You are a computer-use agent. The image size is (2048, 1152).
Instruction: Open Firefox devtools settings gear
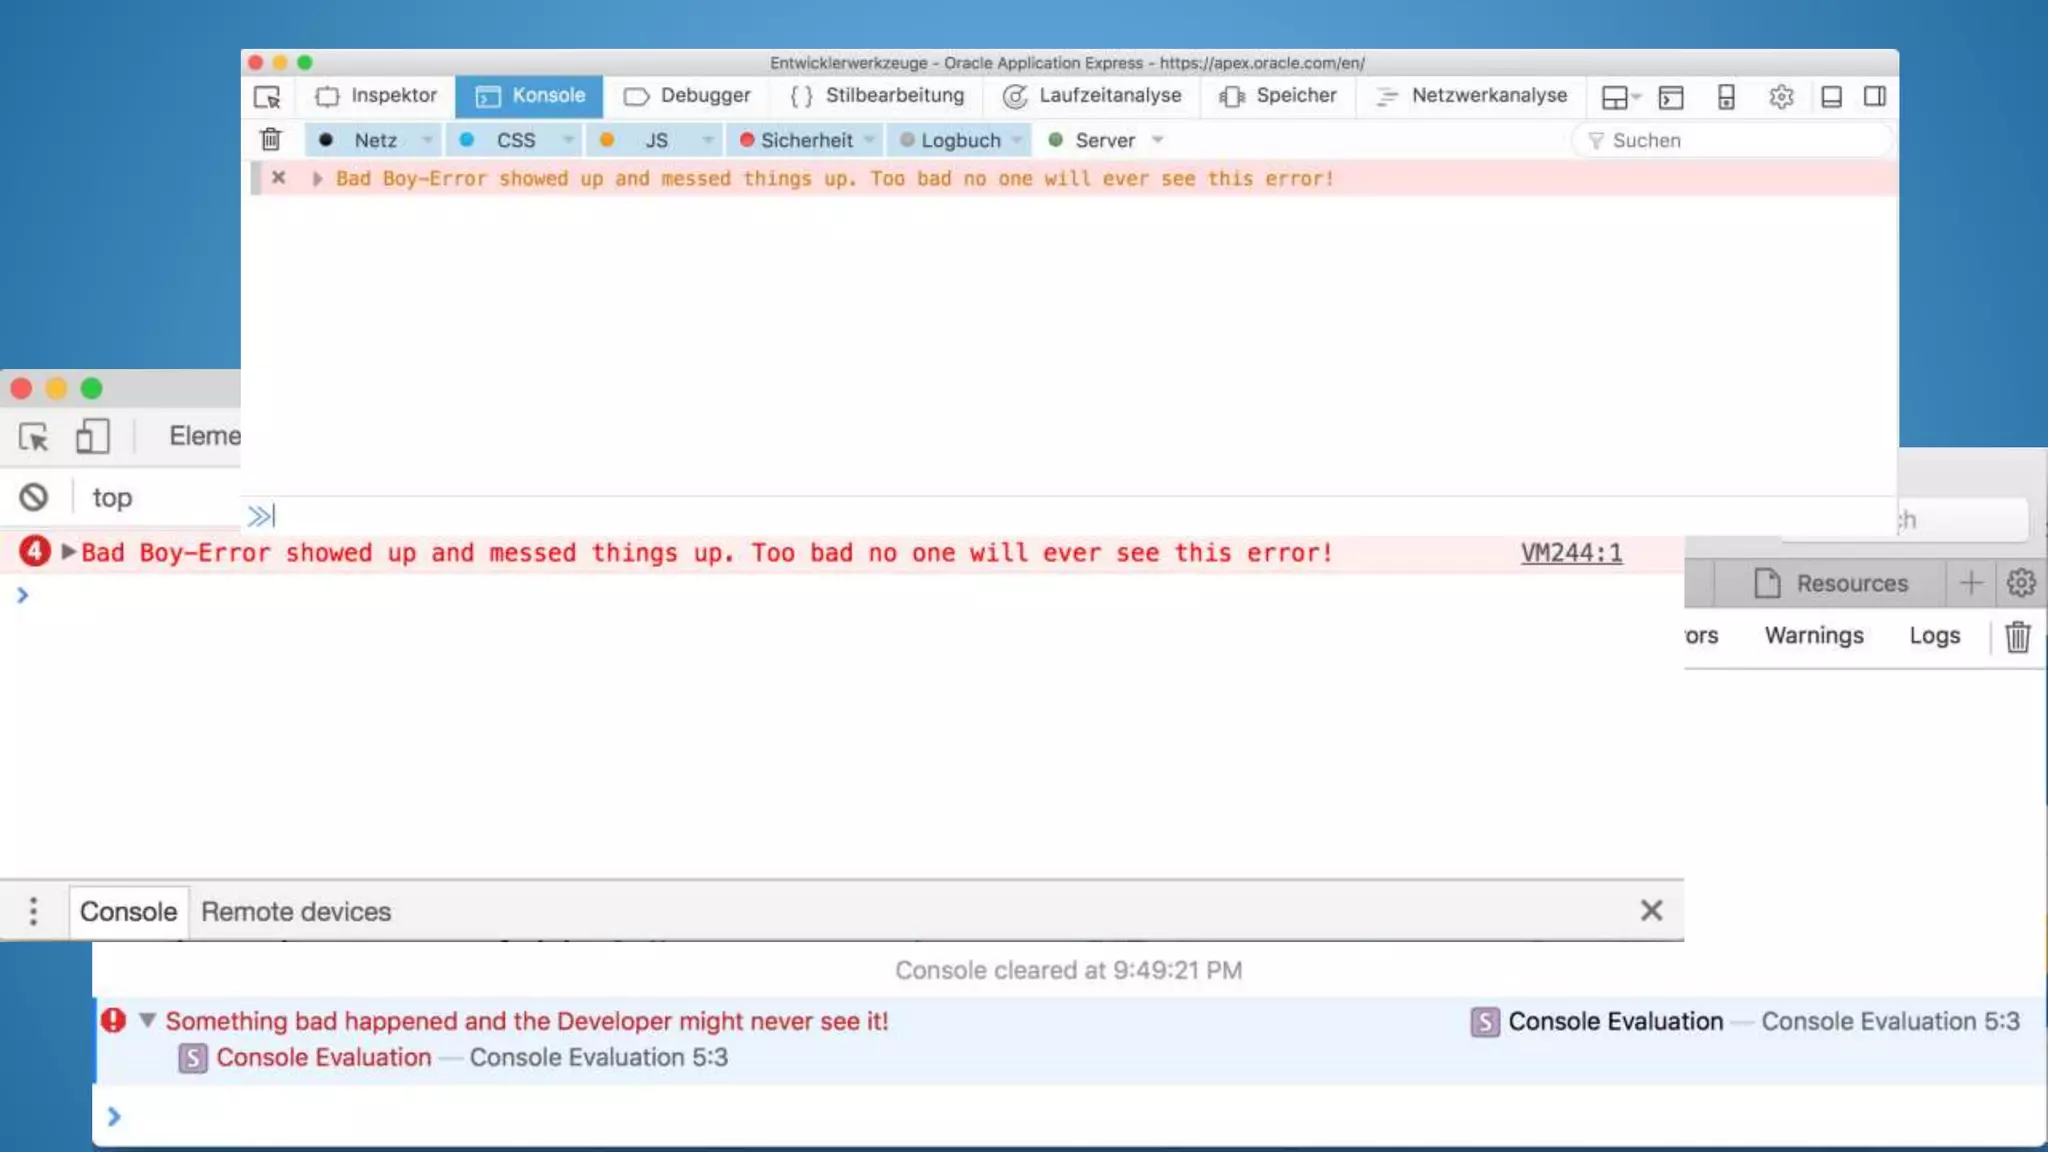pos(1780,97)
